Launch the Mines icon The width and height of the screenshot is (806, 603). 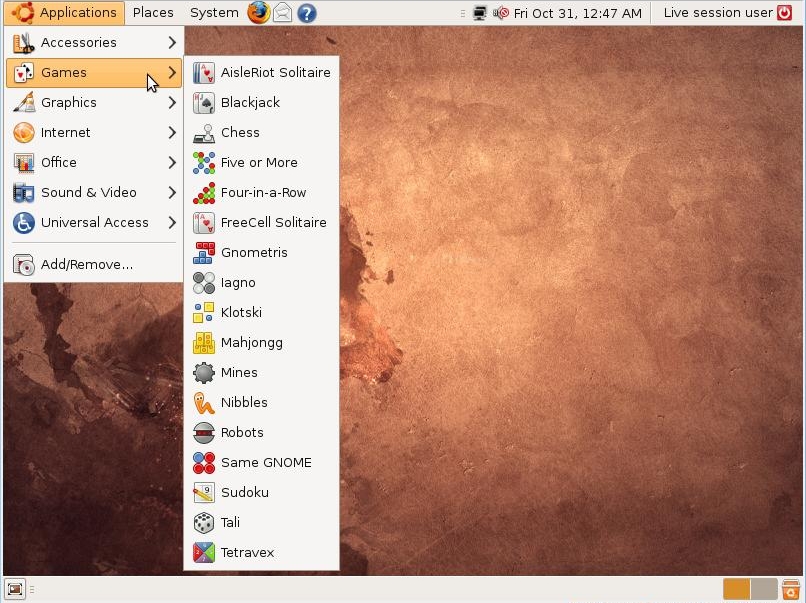coord(204,373)
